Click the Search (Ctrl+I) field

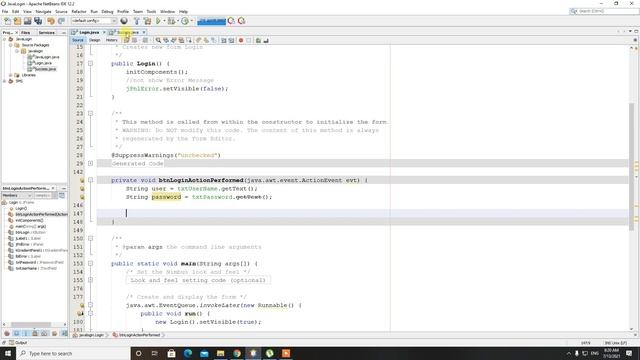point(604,11)
